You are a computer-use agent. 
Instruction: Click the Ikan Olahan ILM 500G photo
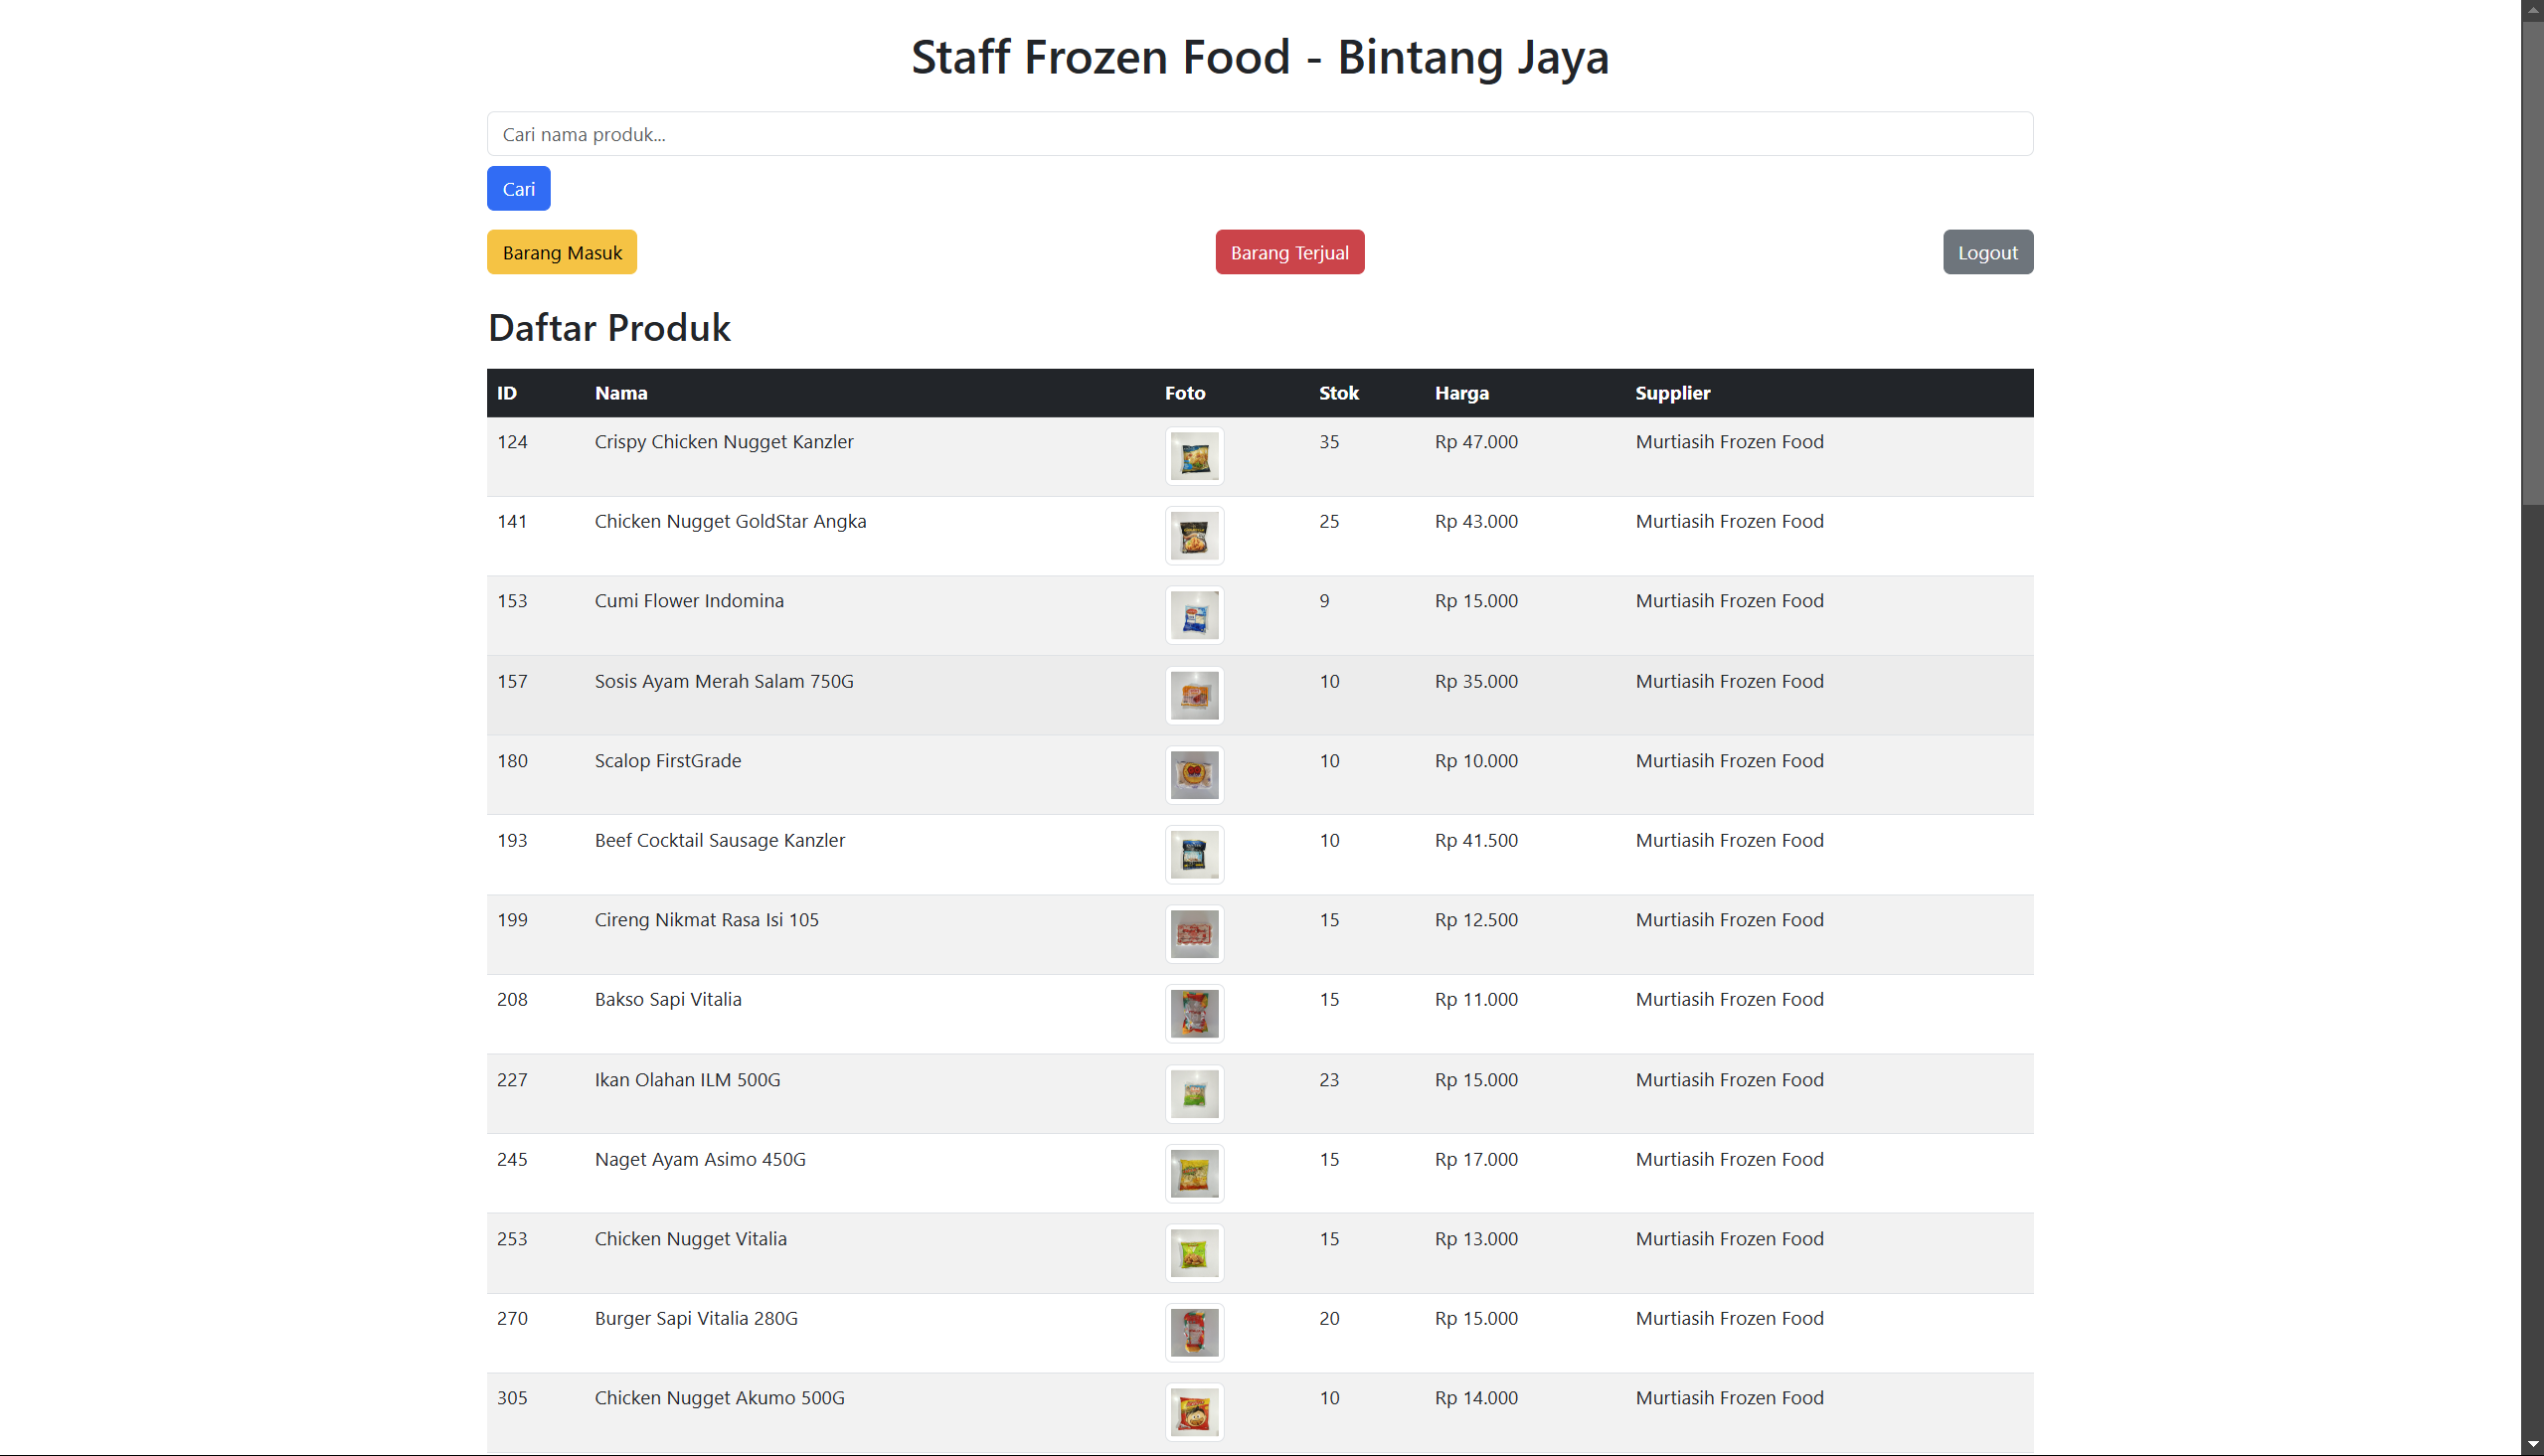(x=1194, y=1094)
